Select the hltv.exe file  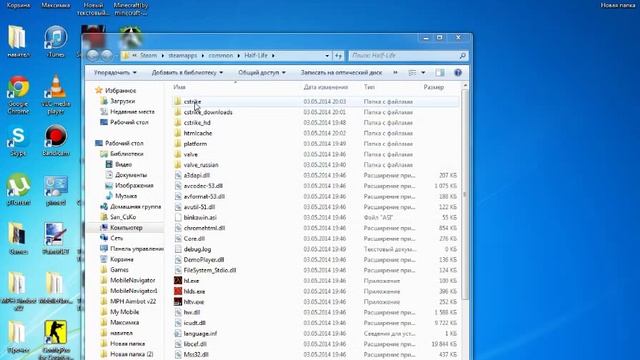click(x=193, y=302)
